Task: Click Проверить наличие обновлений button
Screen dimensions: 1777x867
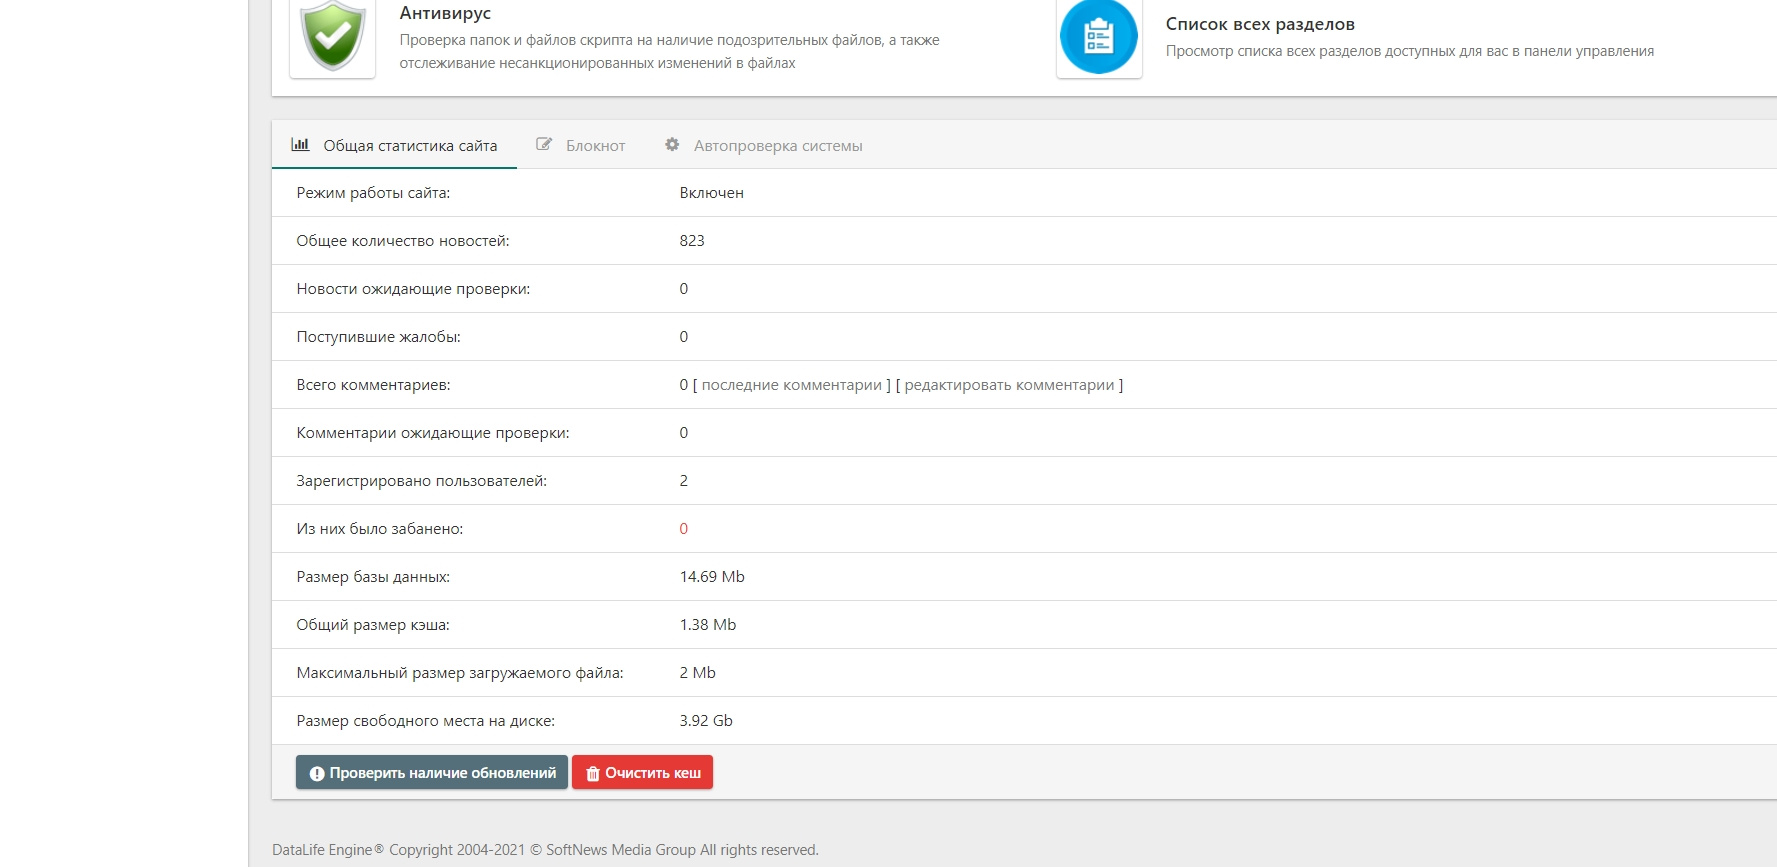Action: tap(432, 772)
